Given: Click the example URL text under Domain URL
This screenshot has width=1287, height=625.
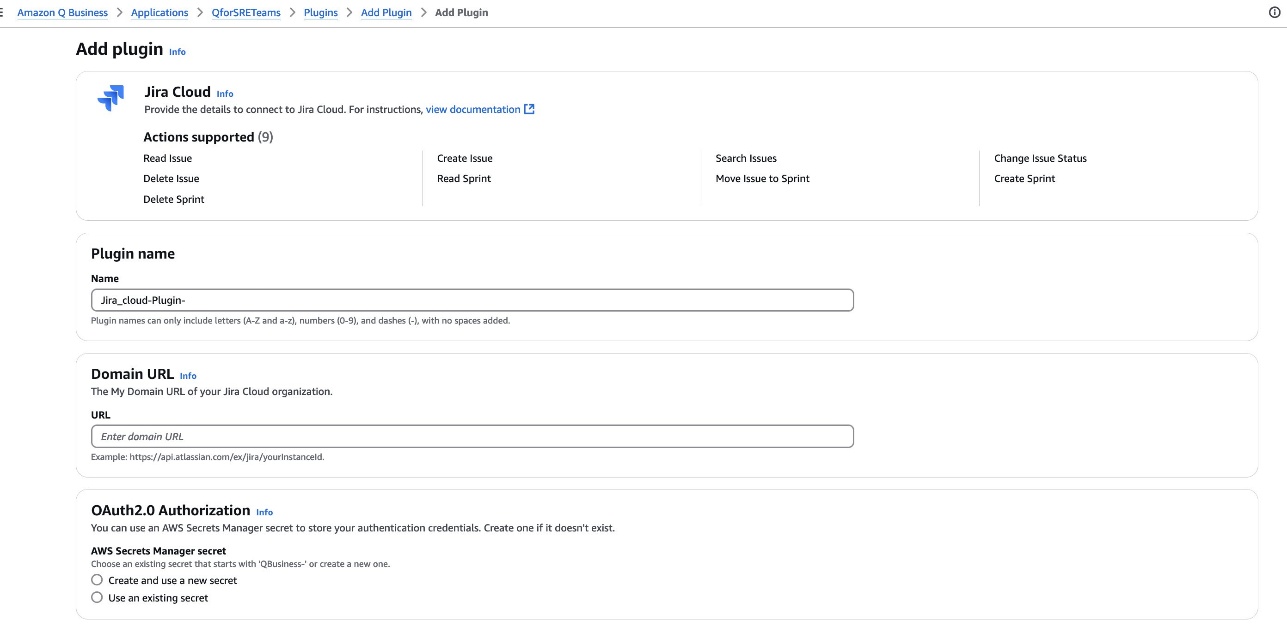Looking at the screenshot, I should point(208,457).
